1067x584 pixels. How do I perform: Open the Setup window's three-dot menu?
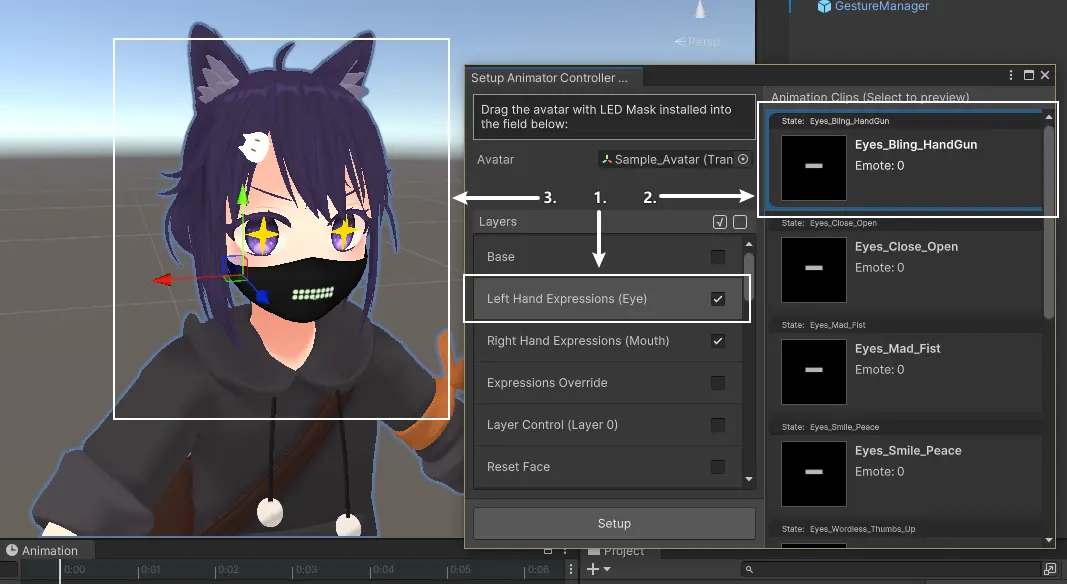pyautogui.click(x=1010, y=75)
